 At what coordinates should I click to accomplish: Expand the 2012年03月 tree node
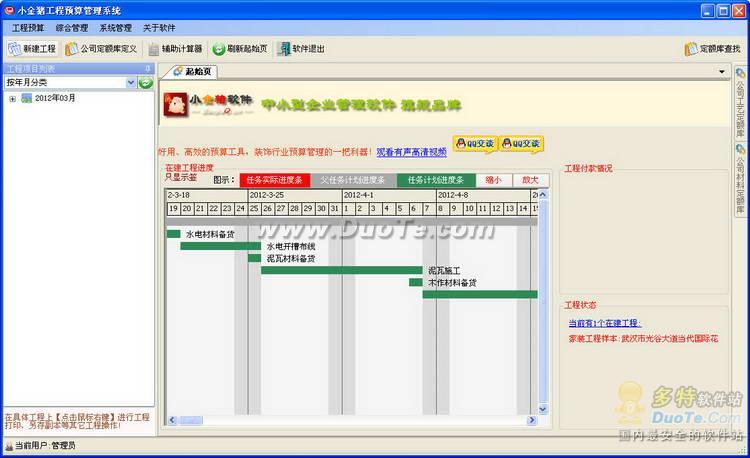pos(12,99)
